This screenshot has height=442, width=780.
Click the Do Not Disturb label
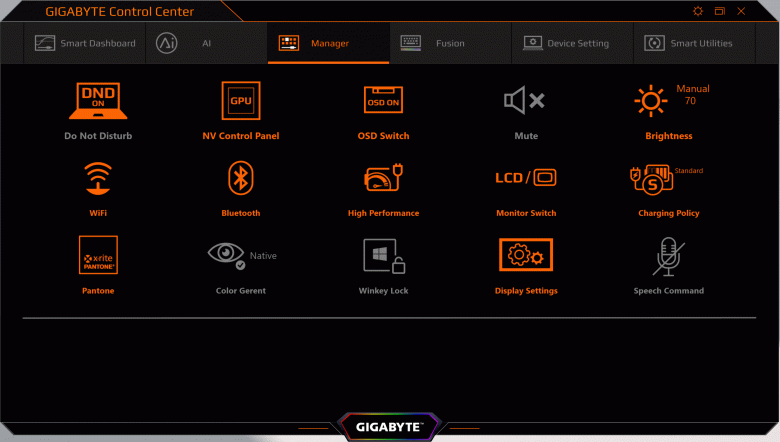[98, 136]
